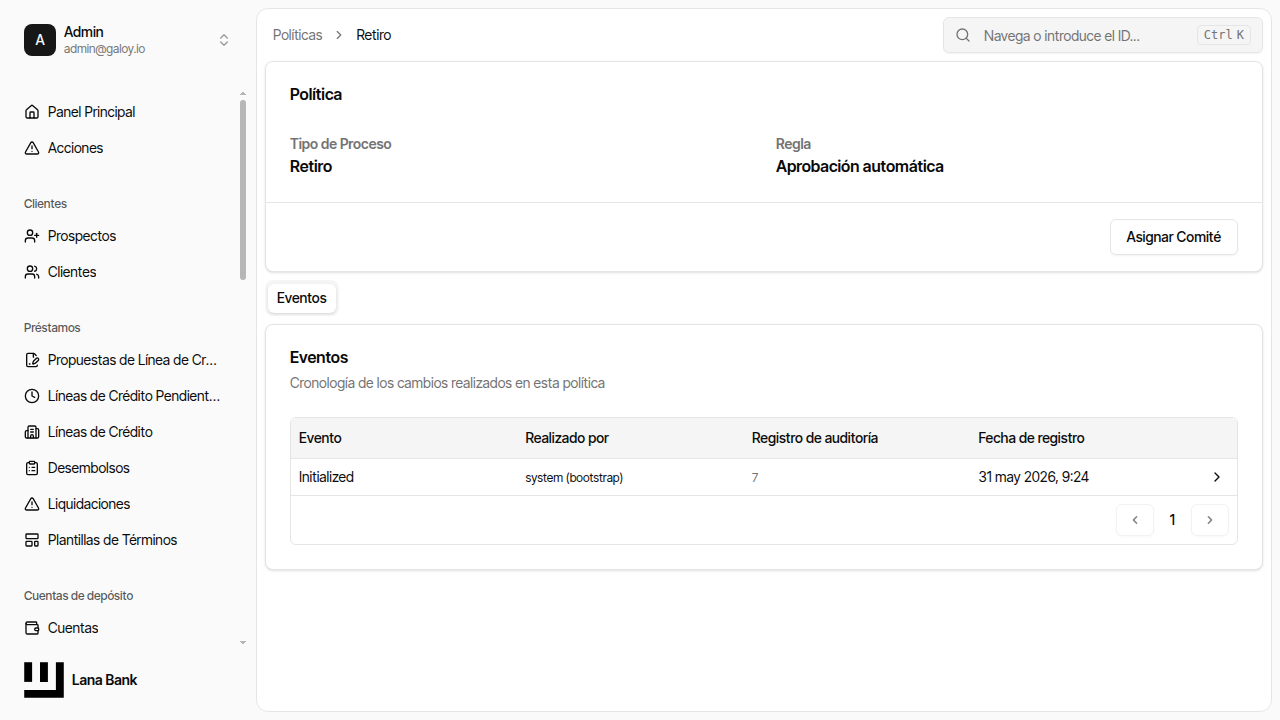
Task: Expand the Initialized event row arrow
Action: tap(1217, 477)
